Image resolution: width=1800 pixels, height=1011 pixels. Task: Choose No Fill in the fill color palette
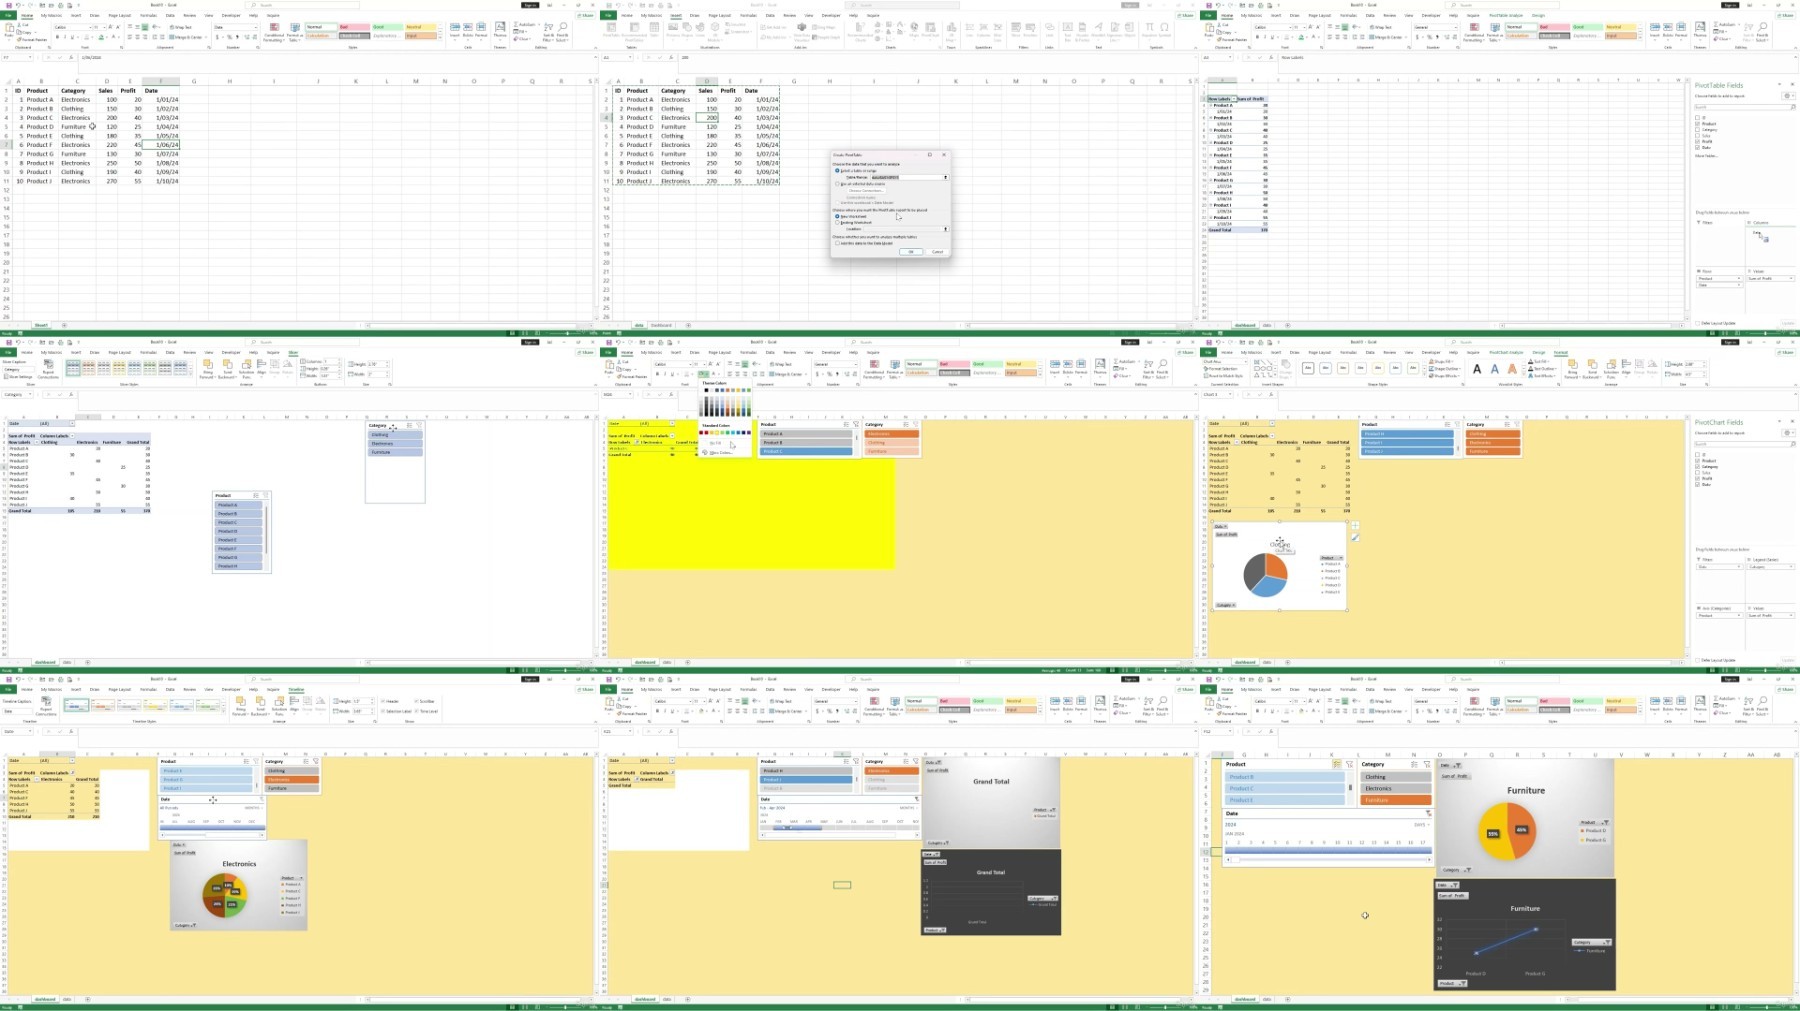coord(716,443)
